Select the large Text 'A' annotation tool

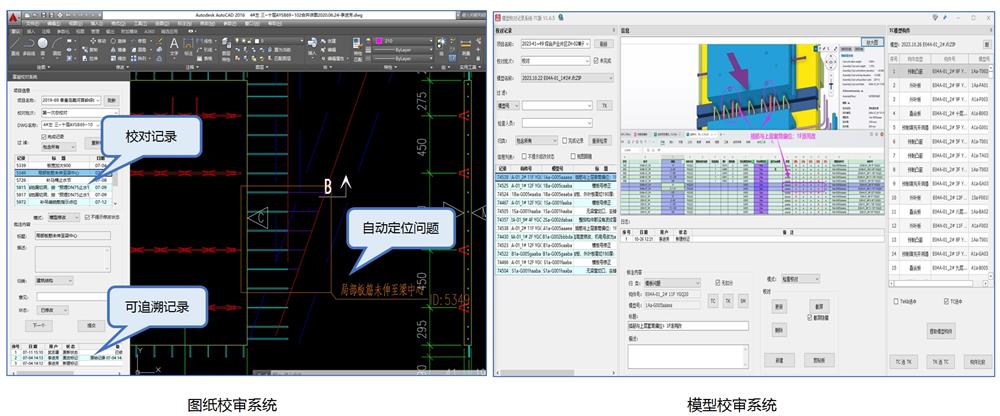[x=175, y=45]
